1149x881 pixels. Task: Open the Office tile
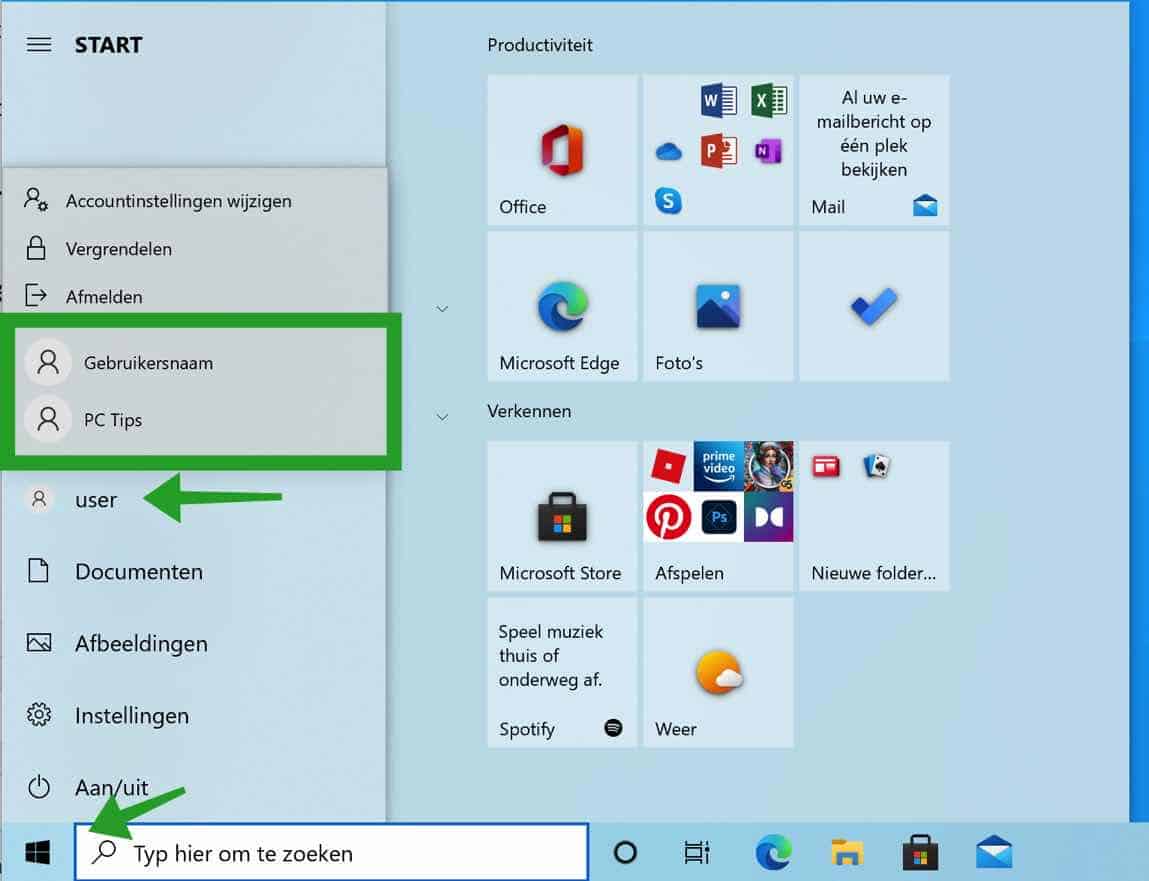point(561,150)
